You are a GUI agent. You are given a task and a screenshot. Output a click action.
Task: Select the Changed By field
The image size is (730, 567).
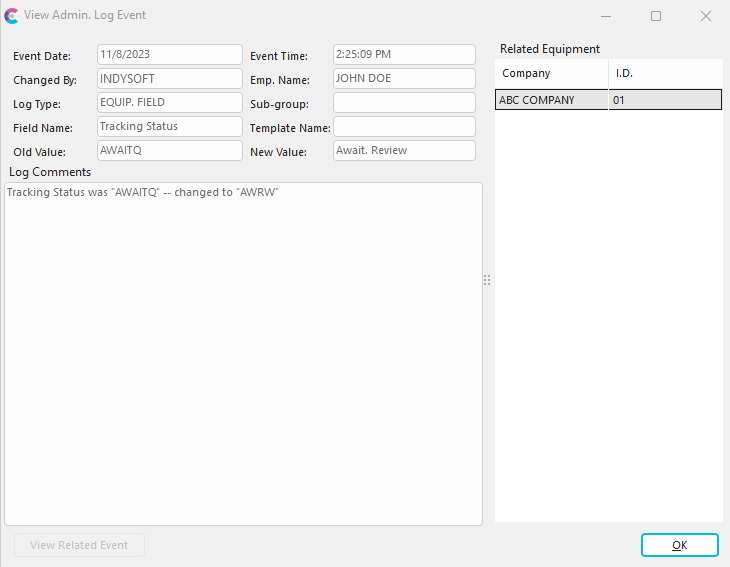pos(169,79)
